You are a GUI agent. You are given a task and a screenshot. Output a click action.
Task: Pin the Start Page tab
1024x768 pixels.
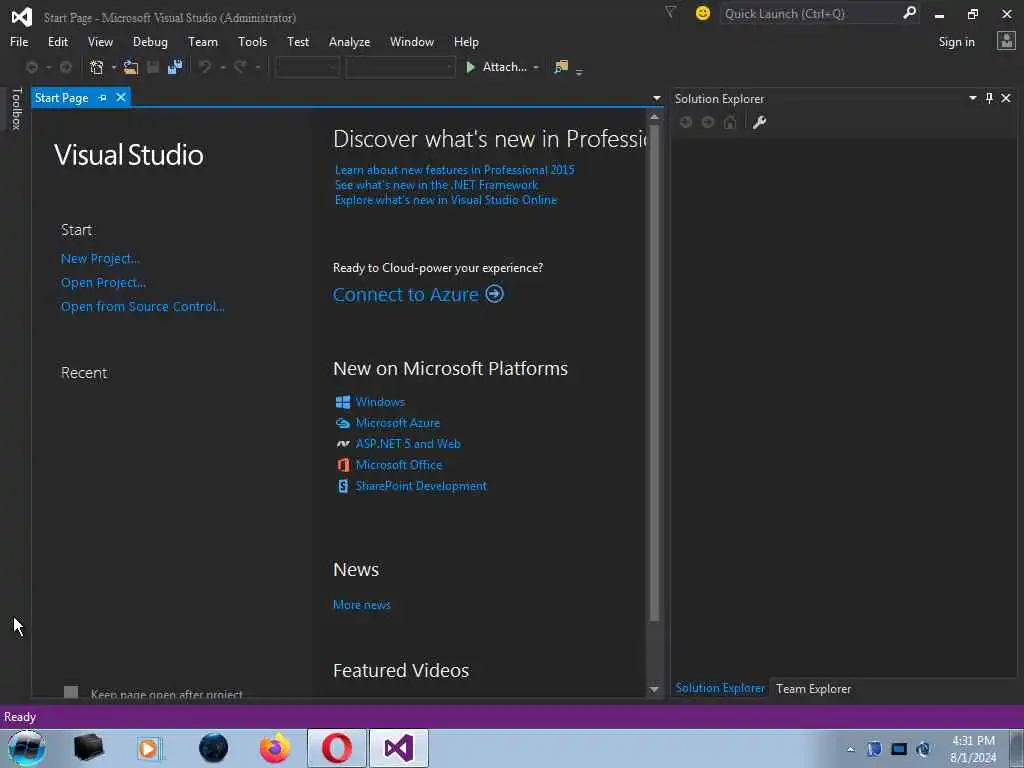coord(103,98)
